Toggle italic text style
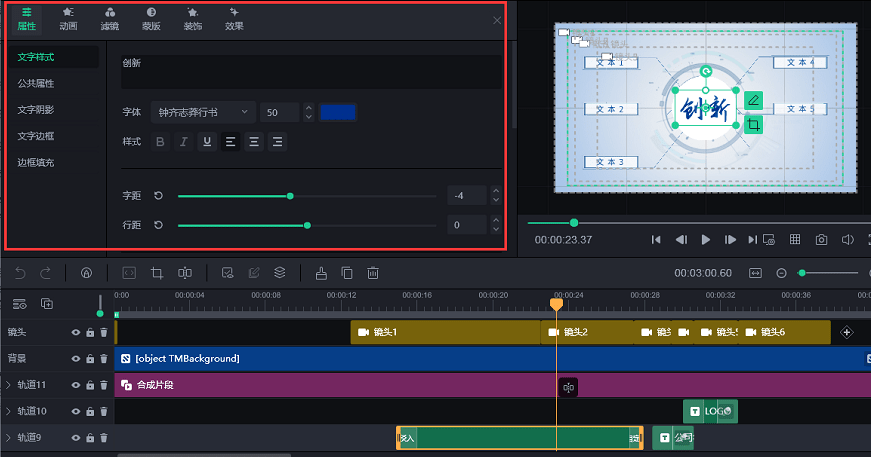Screen dimensions: 871x457 (x=183, y=142)
